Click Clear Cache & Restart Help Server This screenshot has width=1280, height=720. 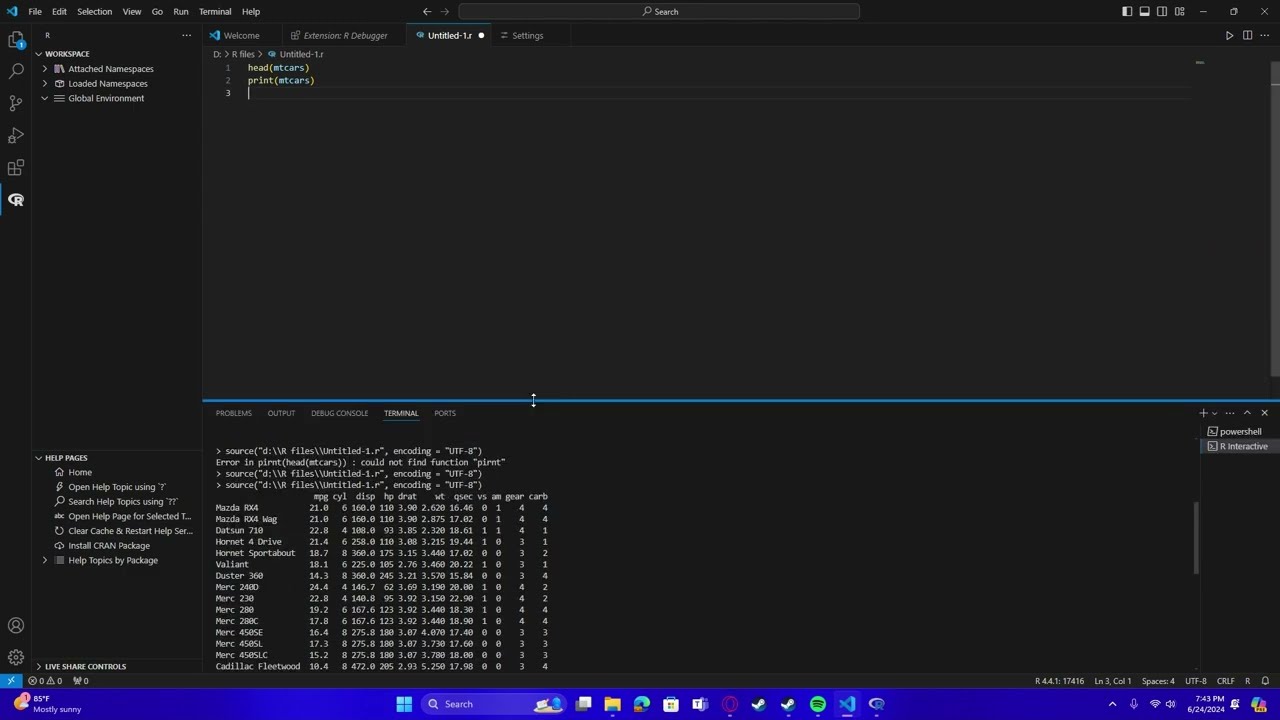130,531
